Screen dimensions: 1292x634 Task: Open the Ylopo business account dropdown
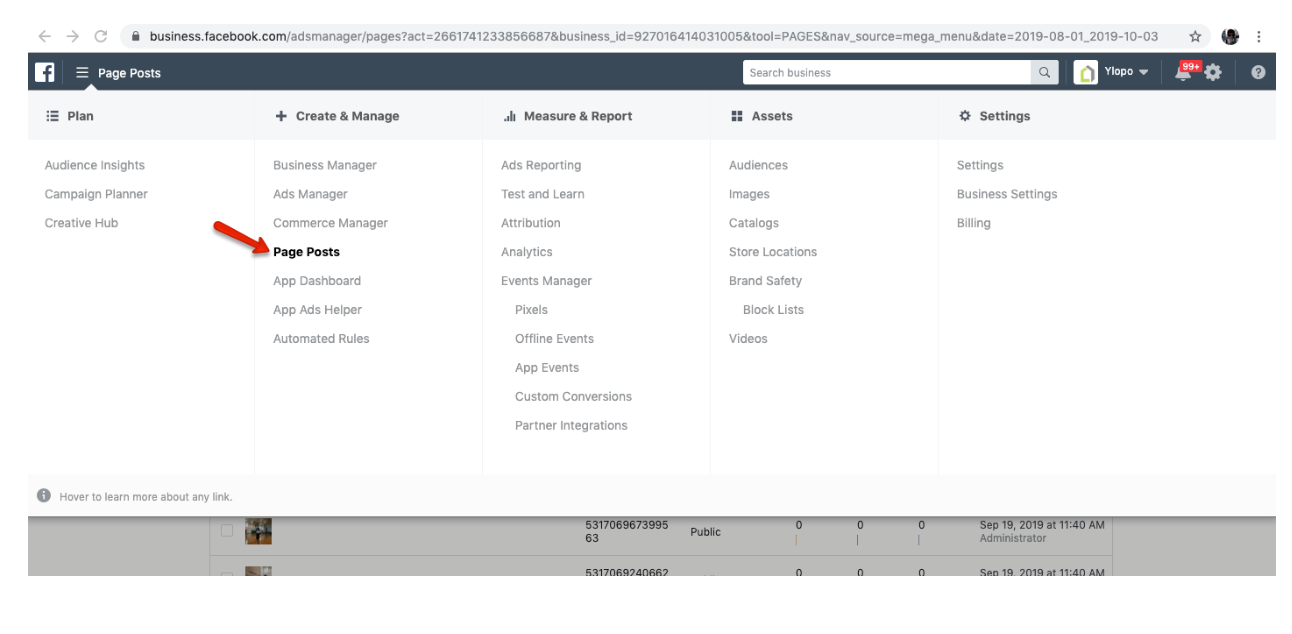click(x=1112, y=73)
